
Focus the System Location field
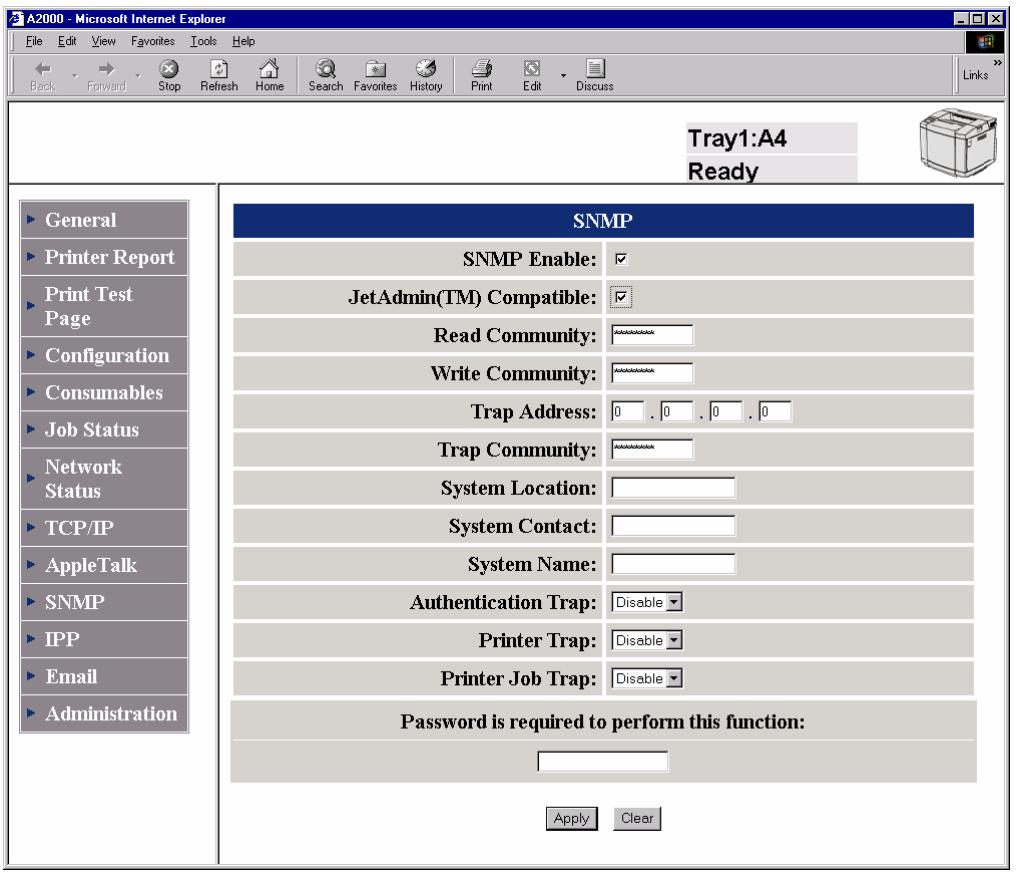(673, 488)
